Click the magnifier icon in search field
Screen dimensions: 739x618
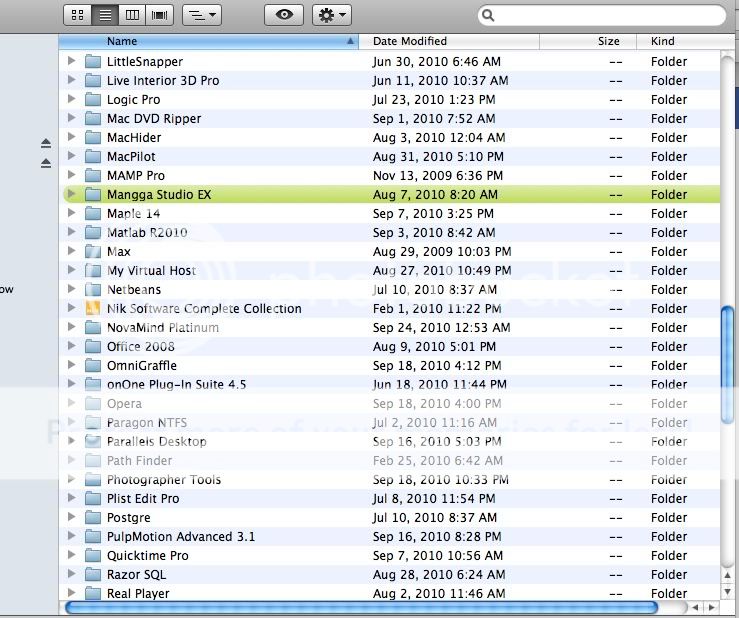[488, 16]
